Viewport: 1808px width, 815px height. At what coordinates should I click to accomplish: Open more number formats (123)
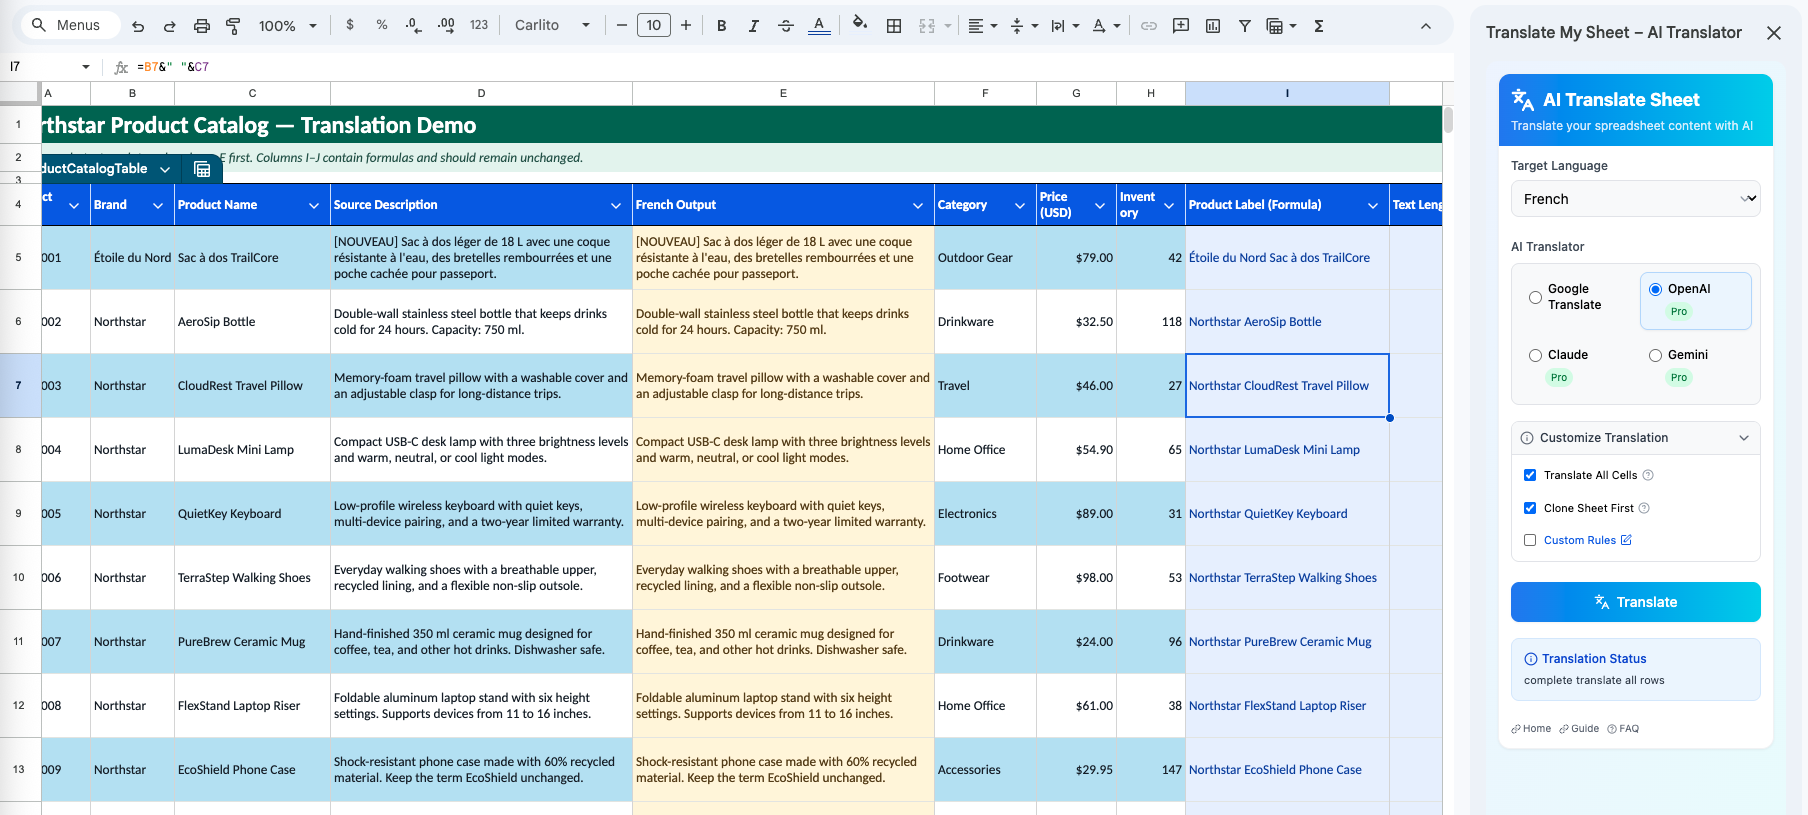pyautogui.click(x=479, y=25)
